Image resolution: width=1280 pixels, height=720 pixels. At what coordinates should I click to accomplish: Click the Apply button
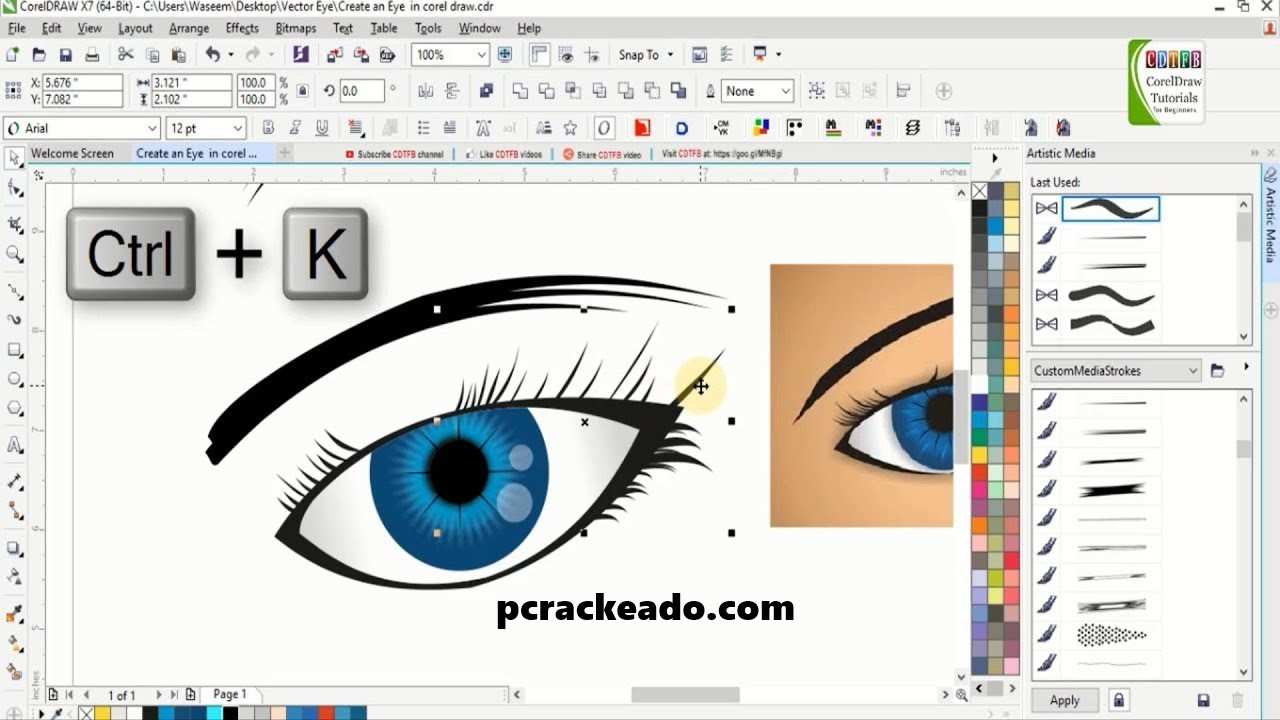pos(1064,700)
